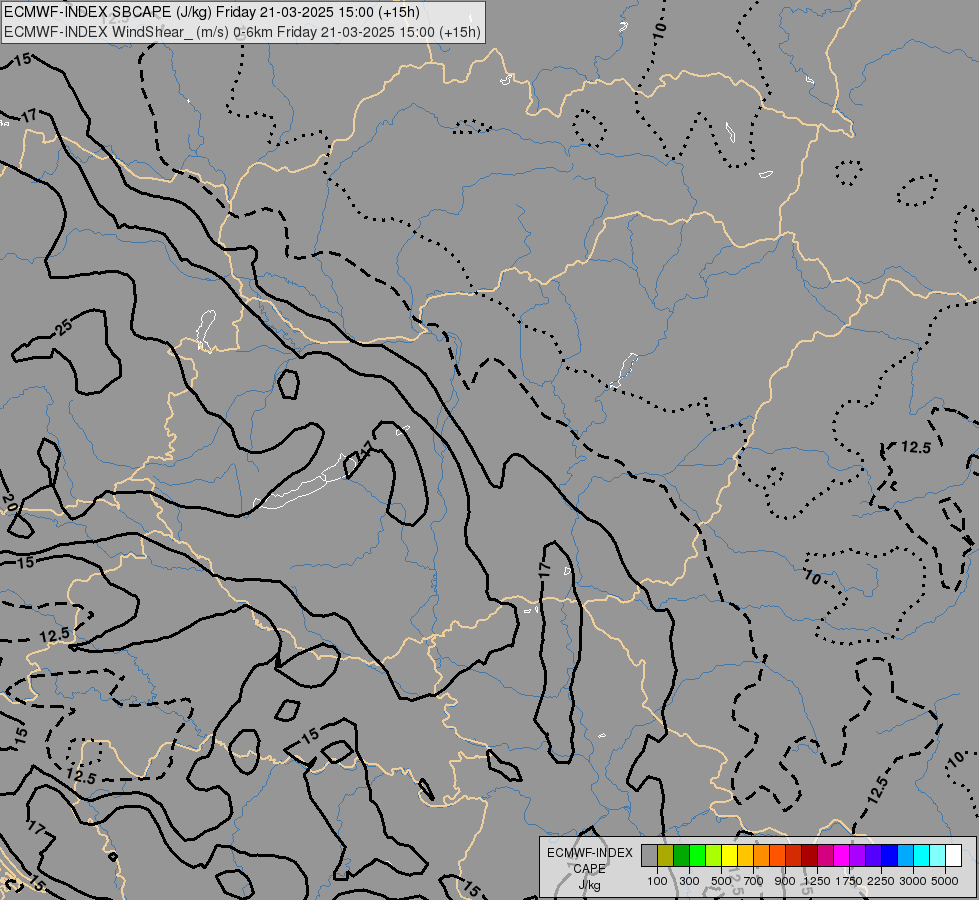Click the crimson-pink swatch right of the 1250 tick
This screenshot has width=979, height=900.
click(x=825, y=855)
